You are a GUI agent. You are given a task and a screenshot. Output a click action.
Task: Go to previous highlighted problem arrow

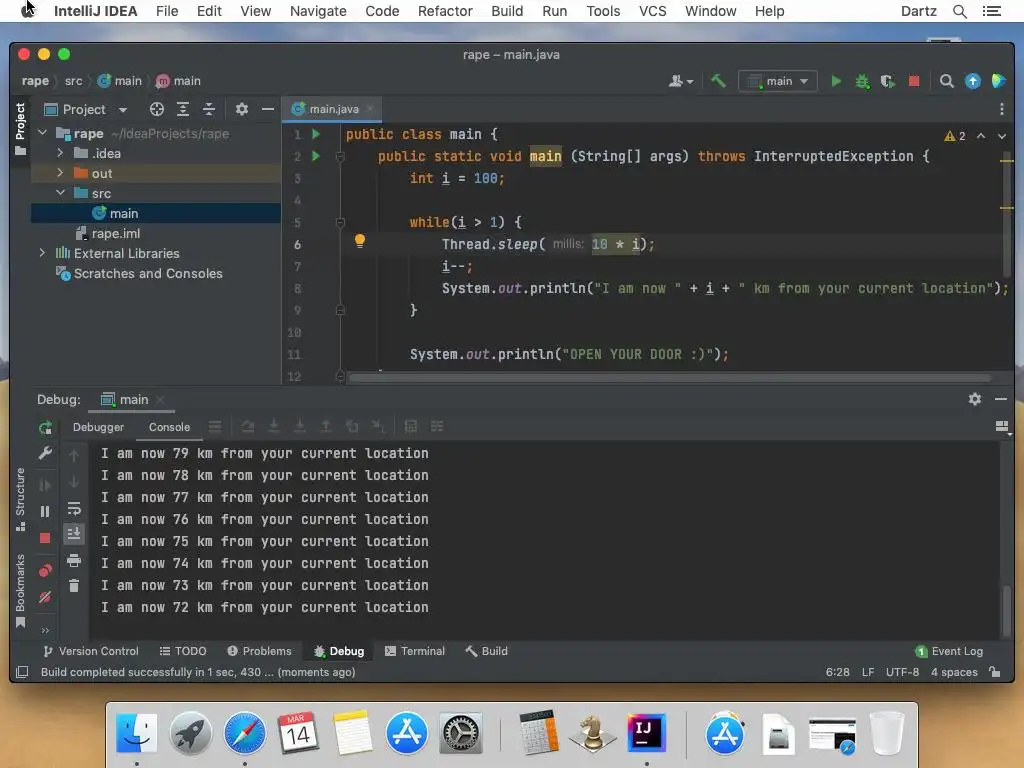tap(981, 136)
